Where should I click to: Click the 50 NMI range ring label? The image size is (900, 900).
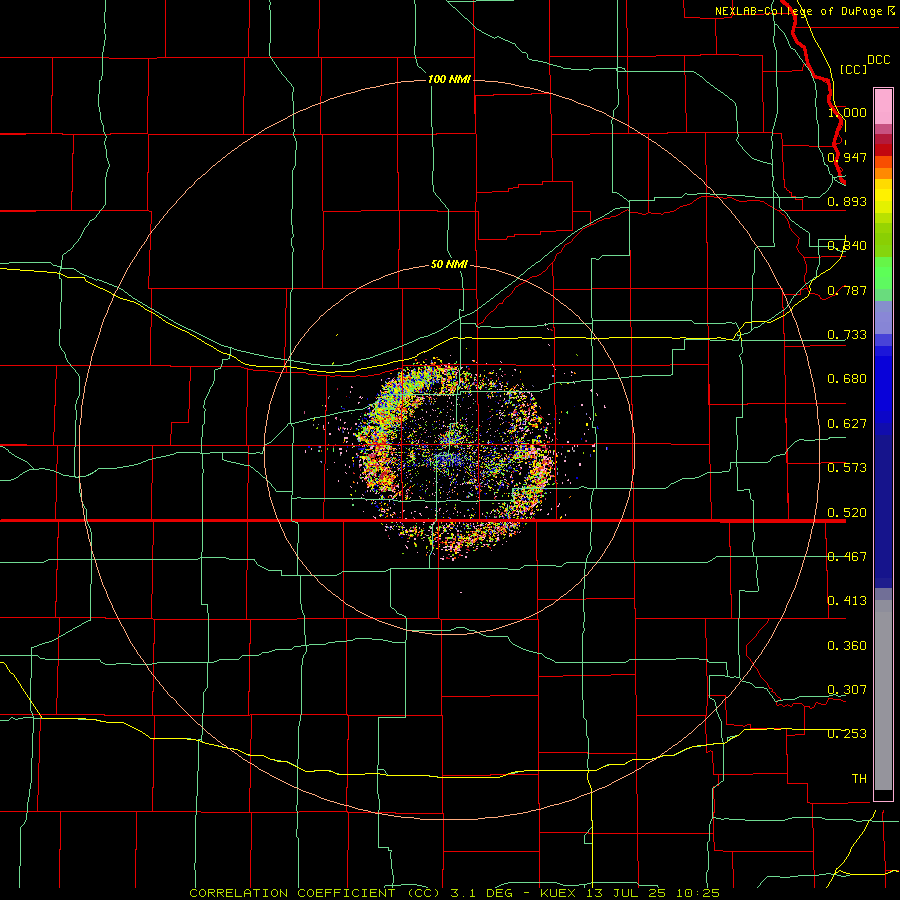click(449, 264)
